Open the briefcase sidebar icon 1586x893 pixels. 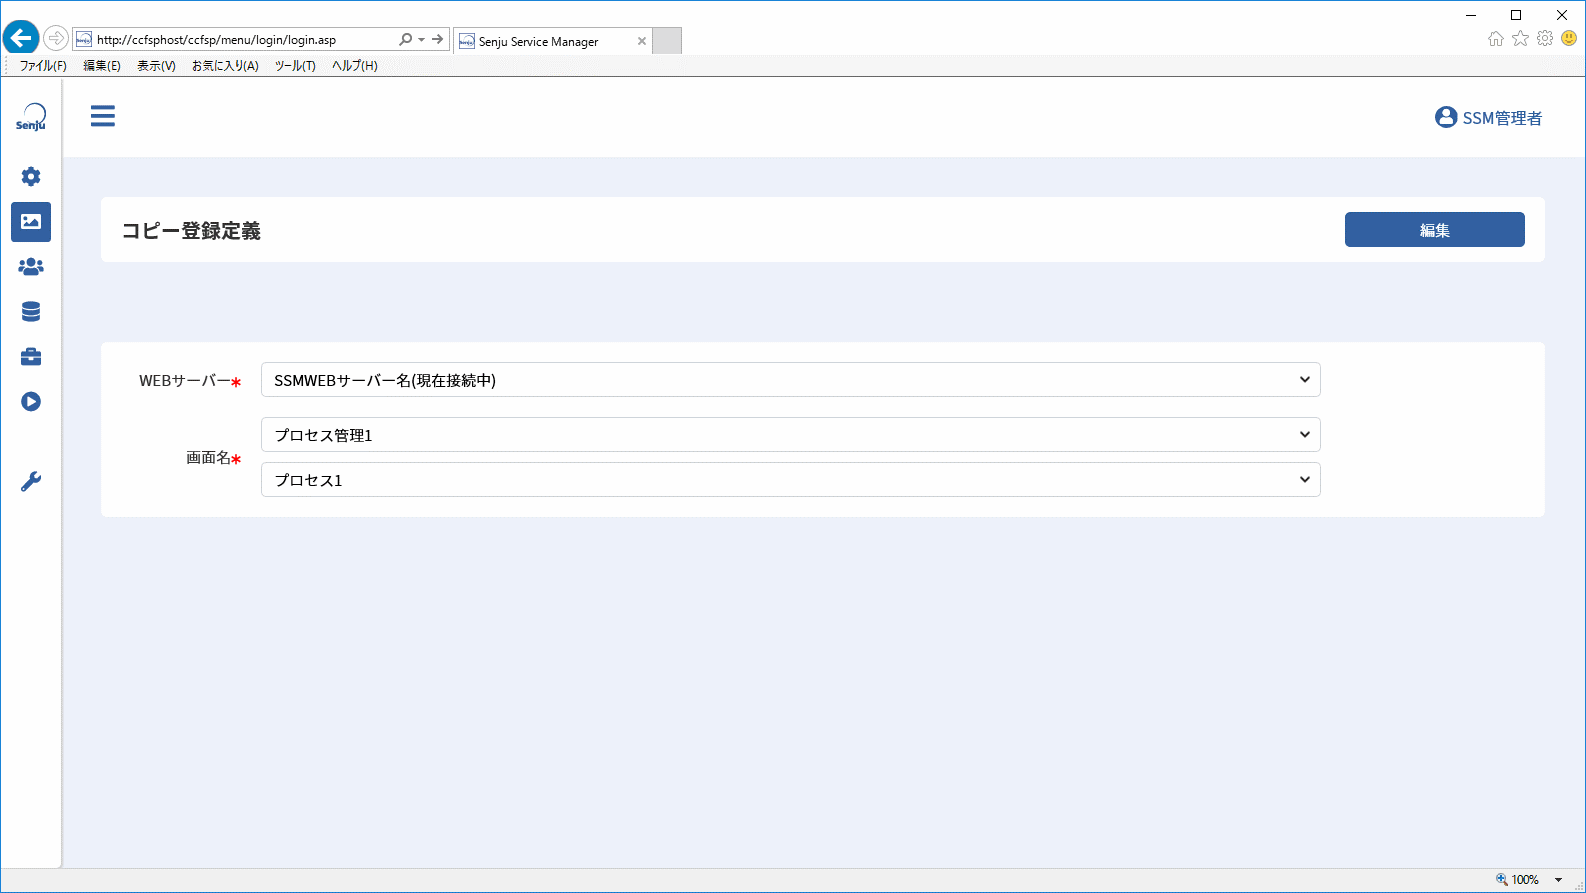(31, 357)
